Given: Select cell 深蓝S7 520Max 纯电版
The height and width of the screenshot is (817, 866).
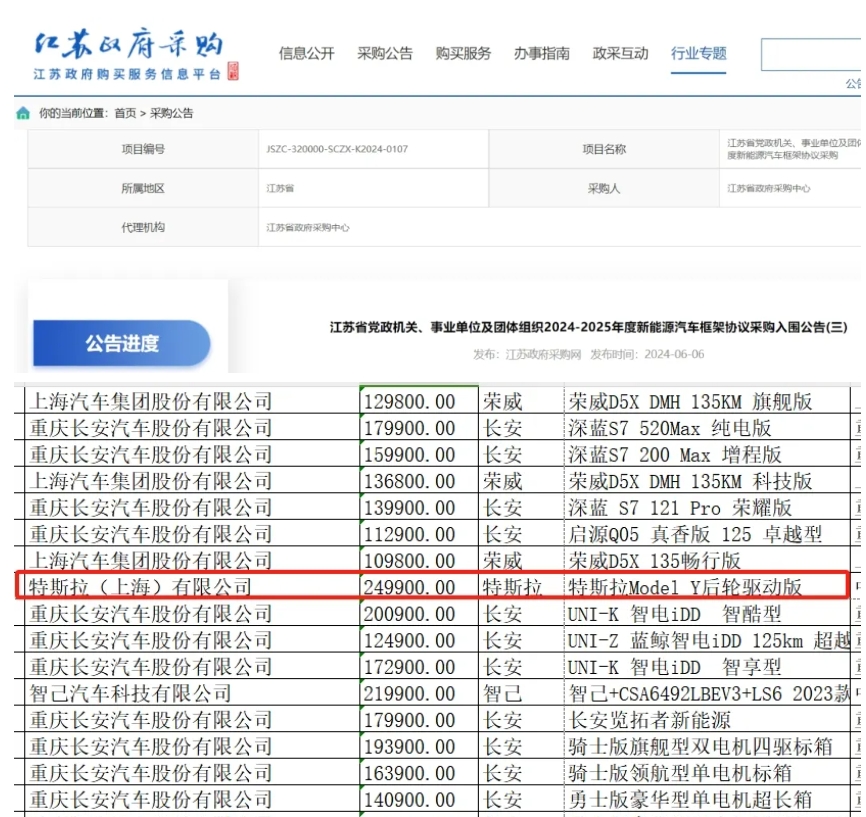Looking at the screenshot, I should (x=707, y=428).
